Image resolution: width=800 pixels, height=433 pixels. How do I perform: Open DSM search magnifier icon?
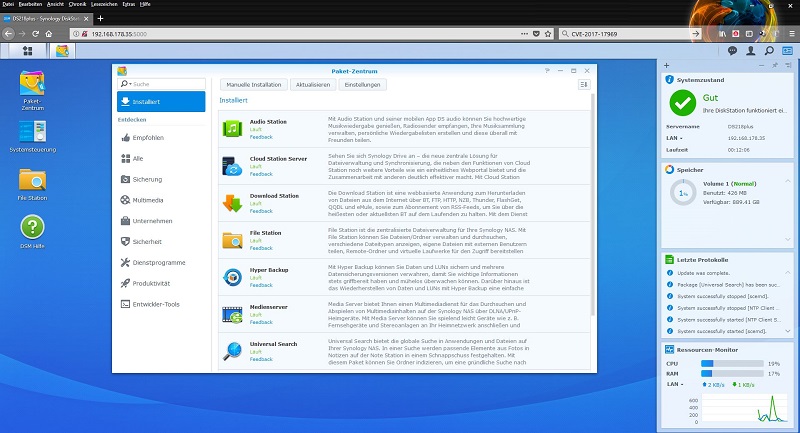[x=769, y=50]
